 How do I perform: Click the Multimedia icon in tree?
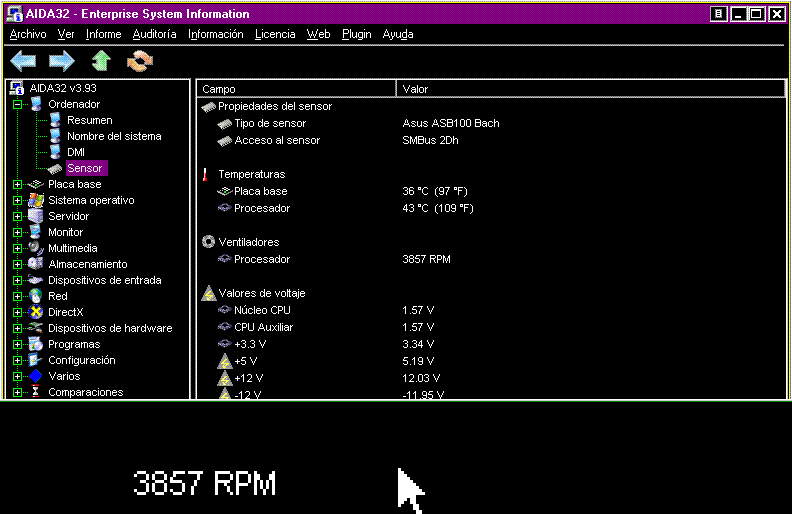(x=36, y=248)
